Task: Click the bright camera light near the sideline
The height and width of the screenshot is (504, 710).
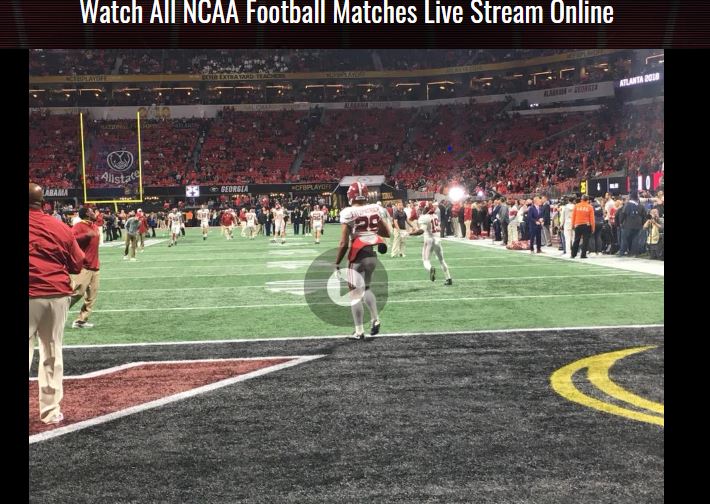Action: tap(456, 194)
